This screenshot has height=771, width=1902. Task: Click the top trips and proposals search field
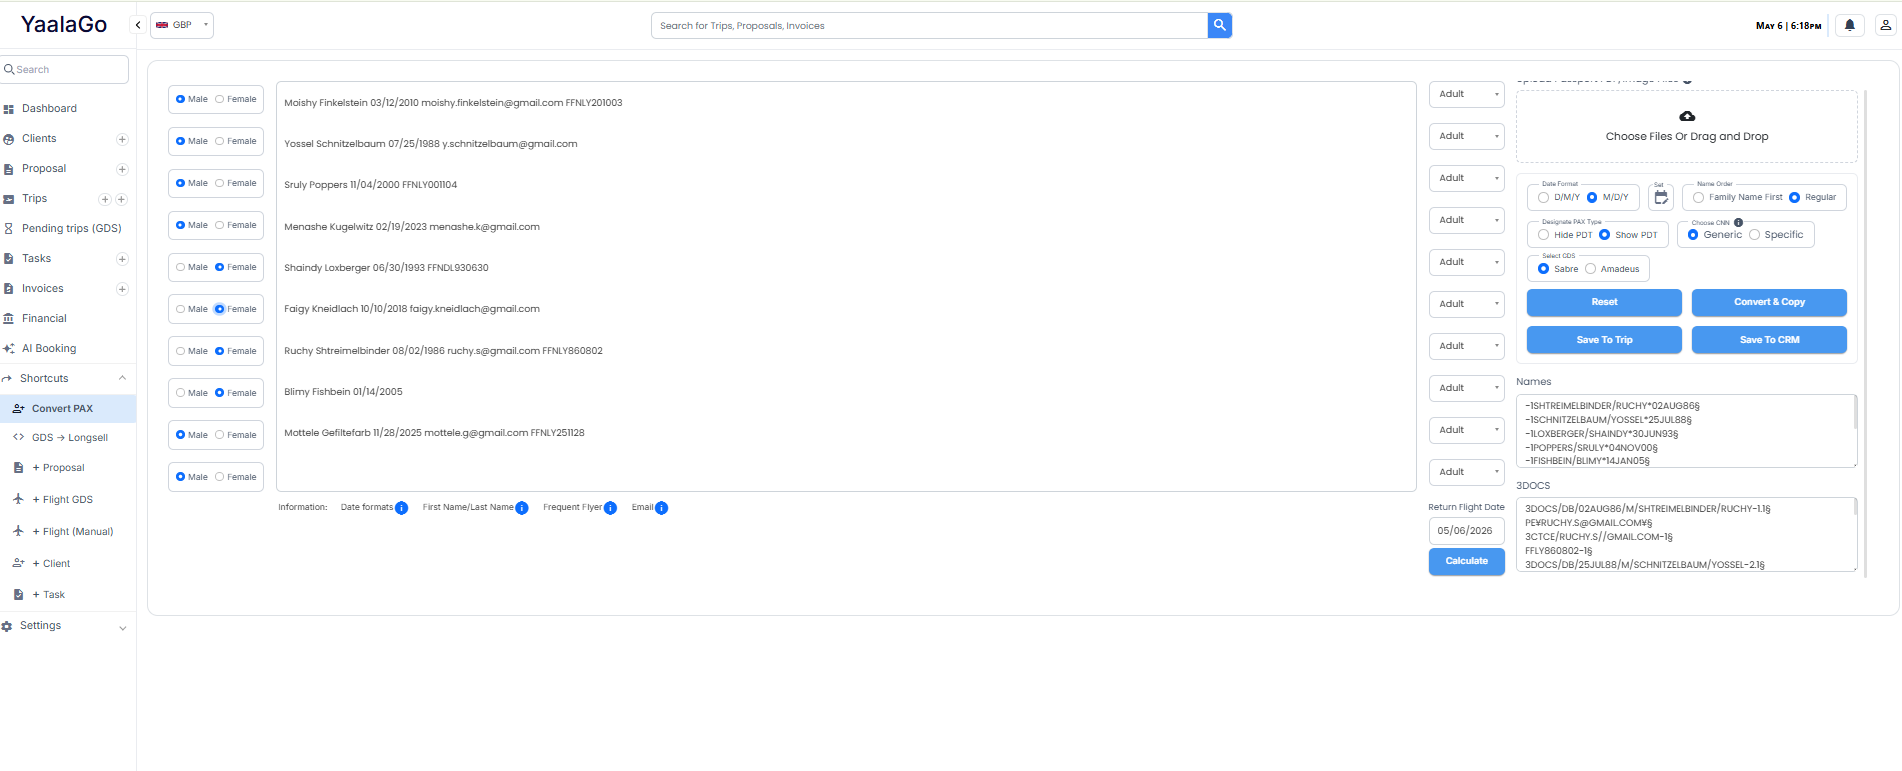click(x=929, y=25)
